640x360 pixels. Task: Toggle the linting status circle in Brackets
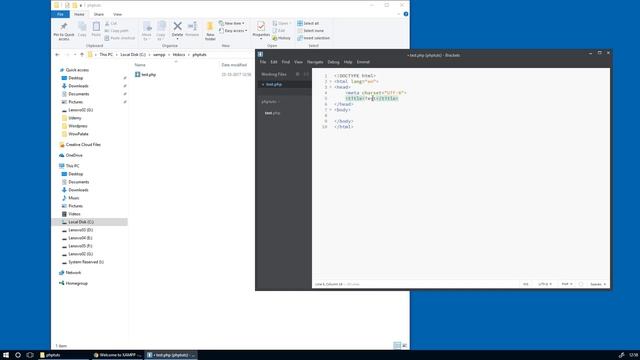click(581, 284)
